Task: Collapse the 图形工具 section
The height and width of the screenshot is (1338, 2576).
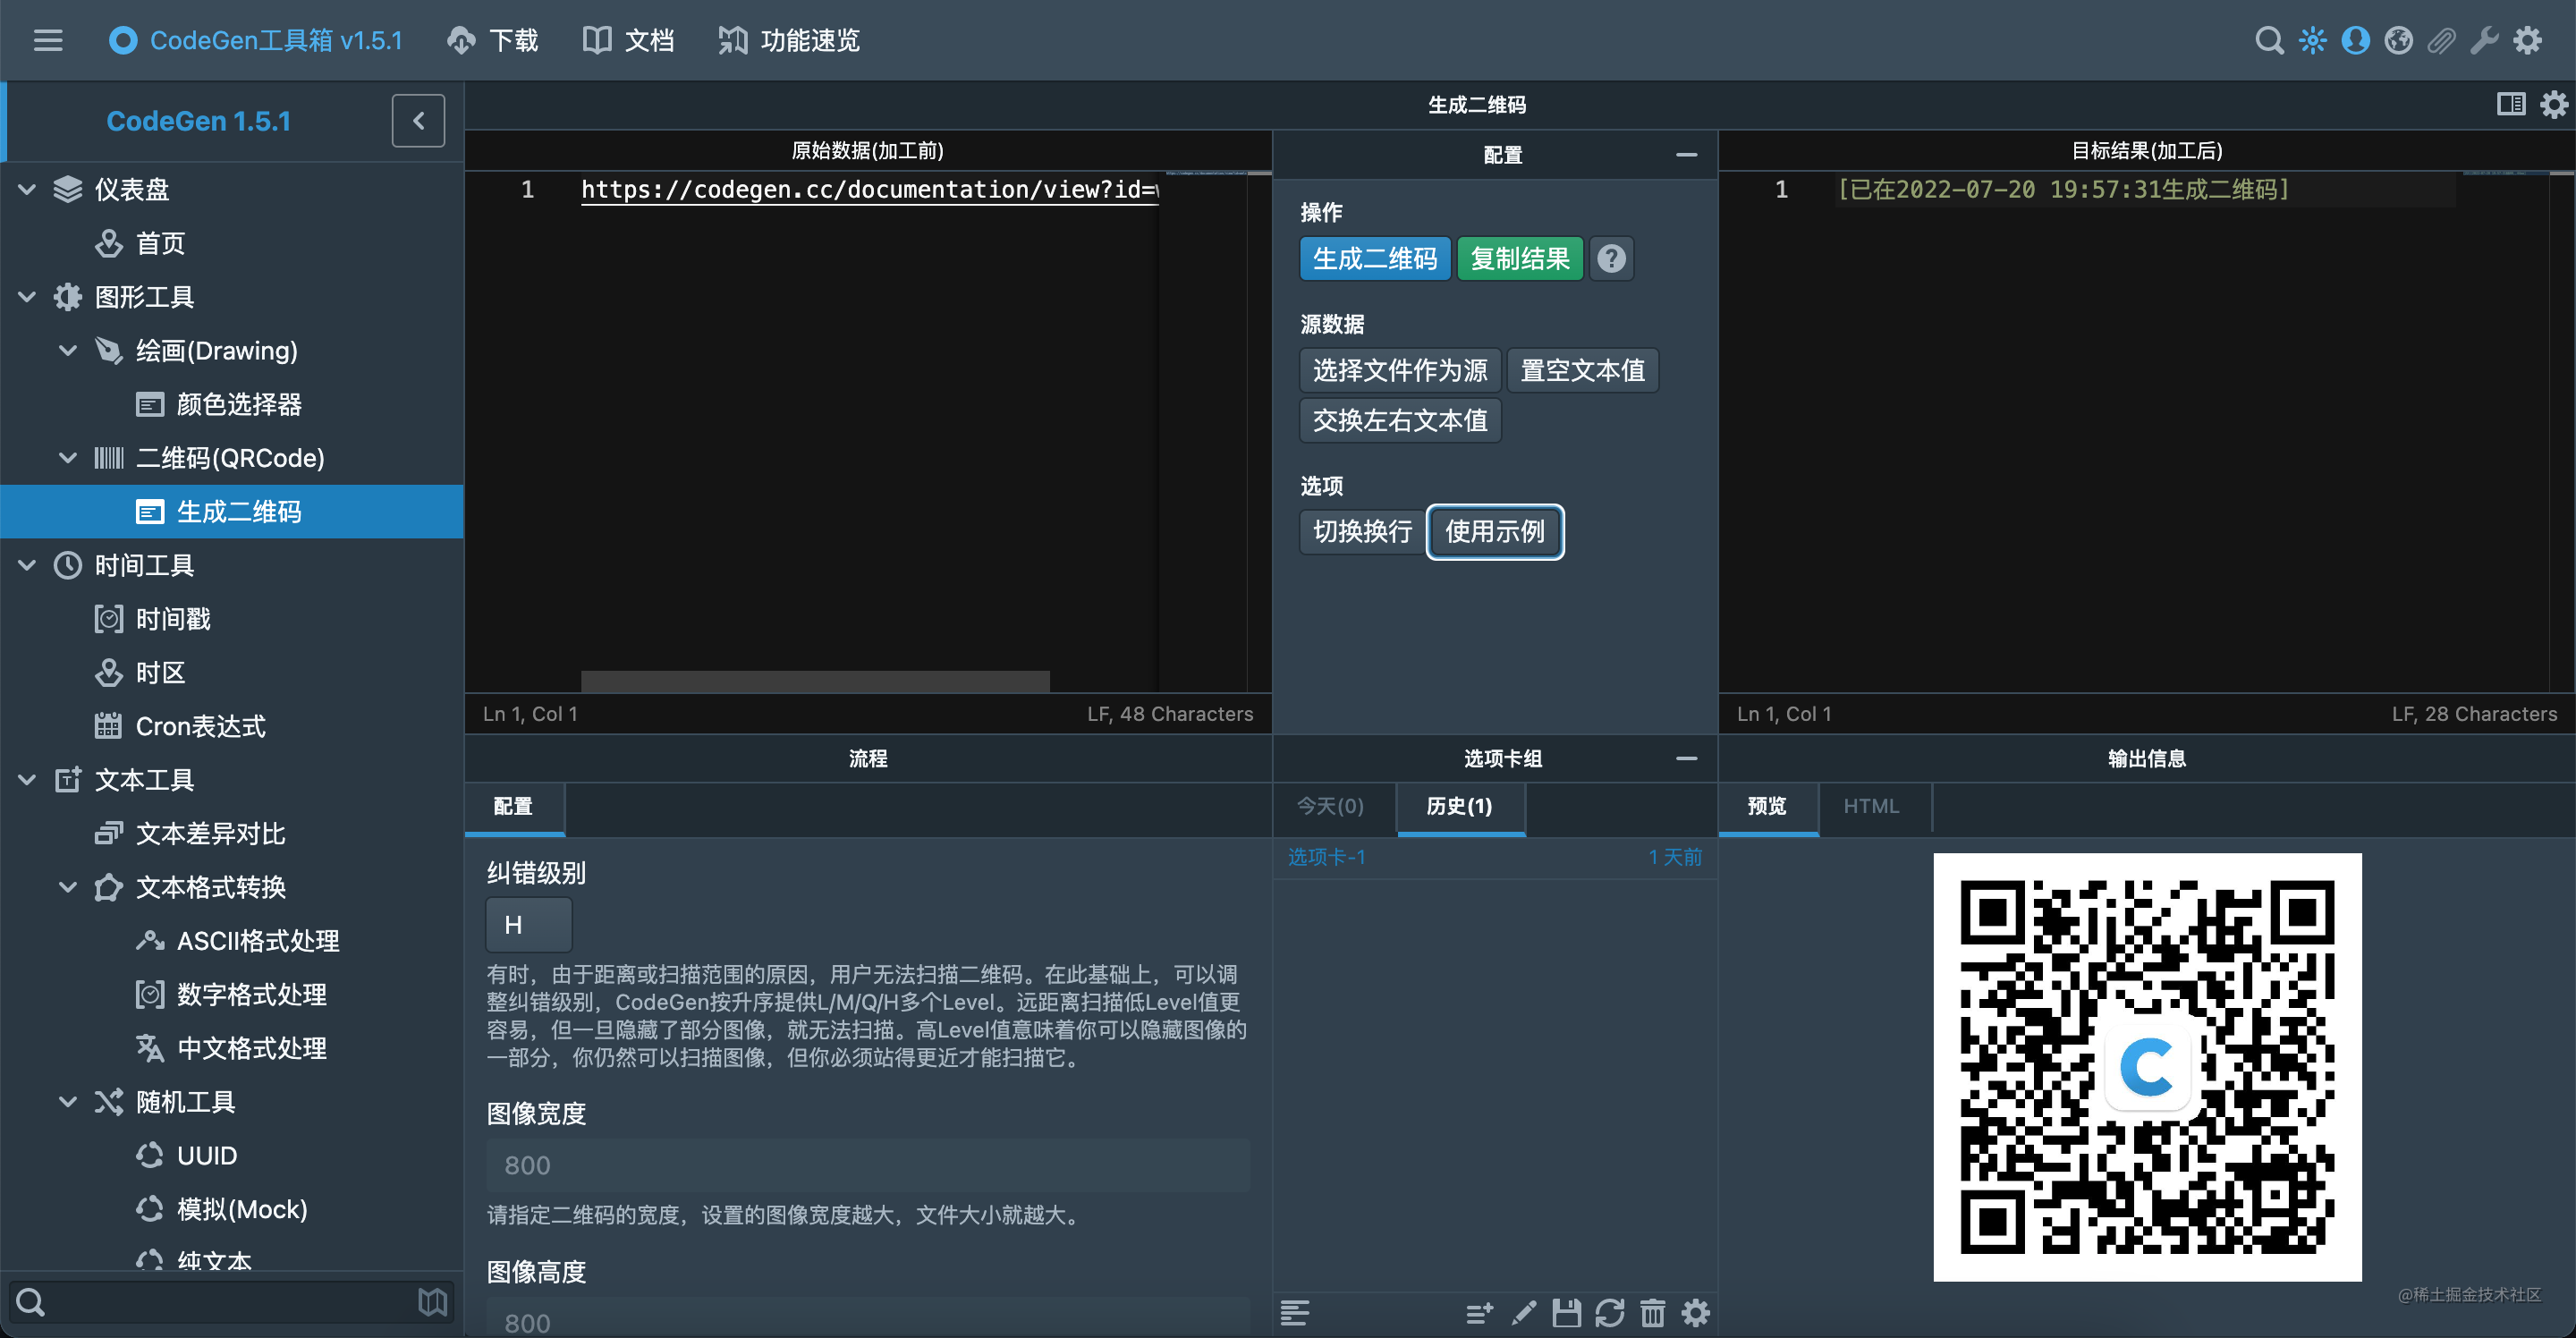Action: tap(25, 296)
